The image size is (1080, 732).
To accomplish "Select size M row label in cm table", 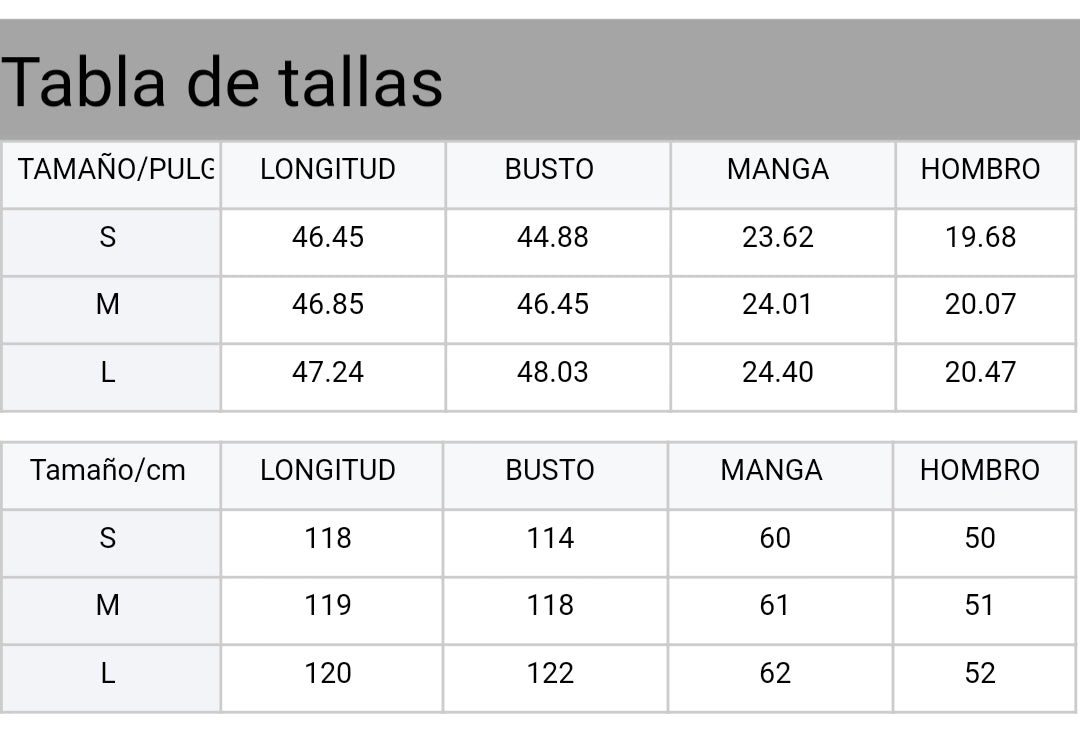I will (108, 605).
